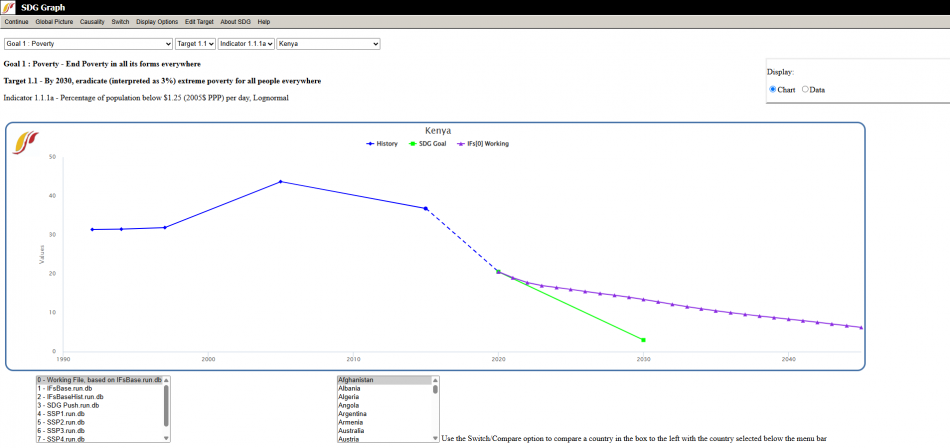Open the Kenya country dropdown
Viewport: 950px width, 448px height.
[x=328, y=44]
